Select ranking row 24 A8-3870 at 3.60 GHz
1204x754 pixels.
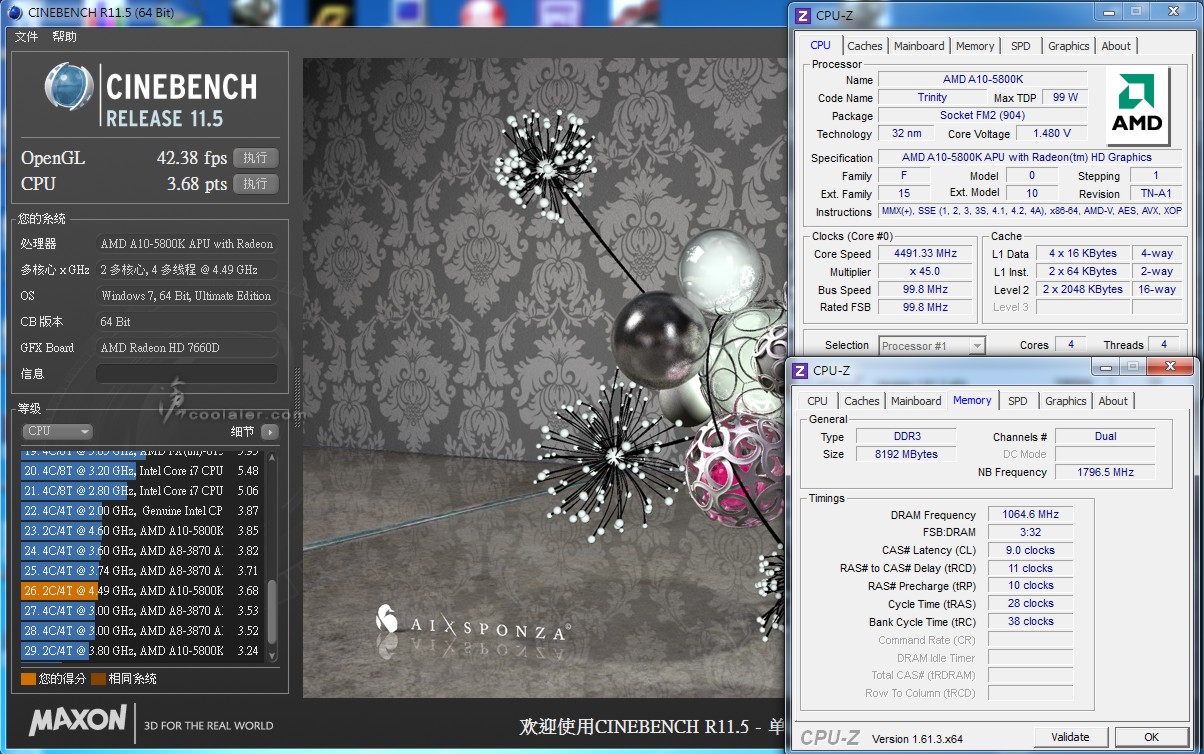[142, 551]
